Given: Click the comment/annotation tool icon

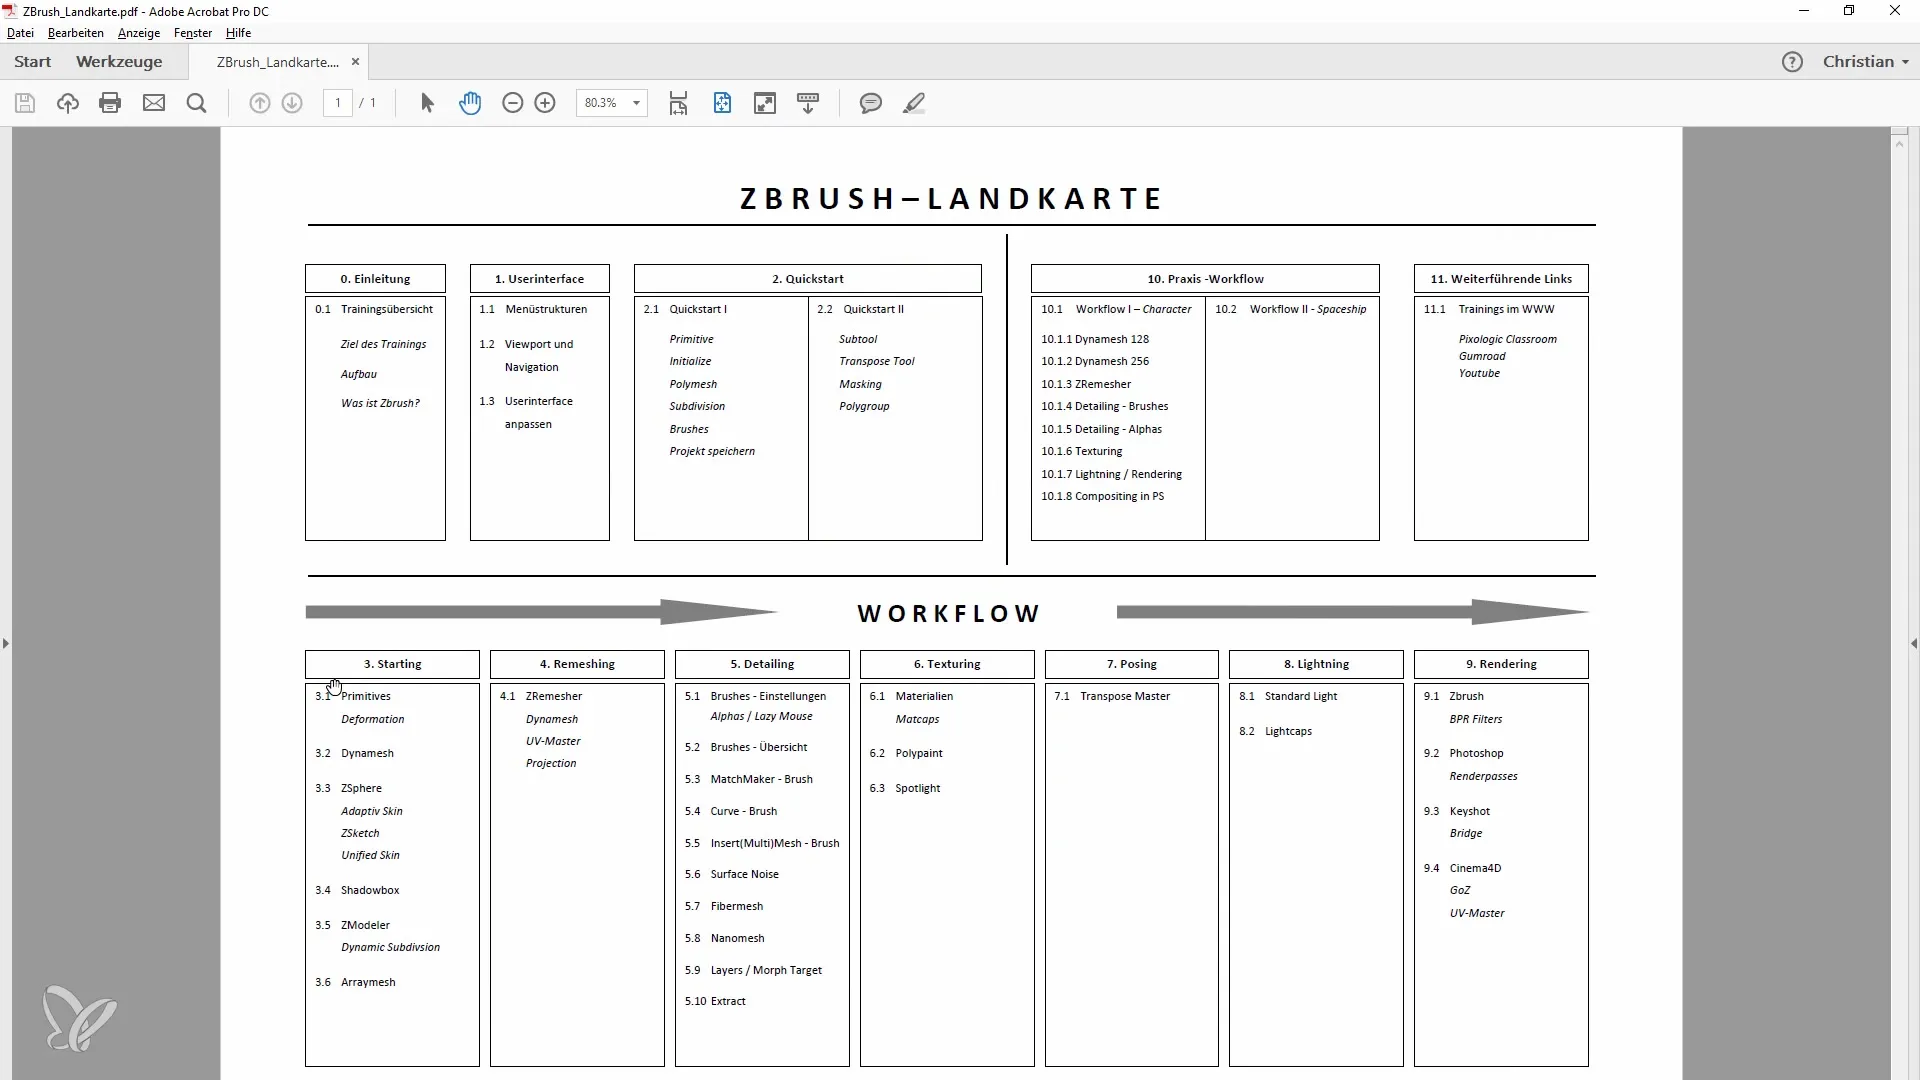Looking at the screenshot, I should [x=870, y=103].
